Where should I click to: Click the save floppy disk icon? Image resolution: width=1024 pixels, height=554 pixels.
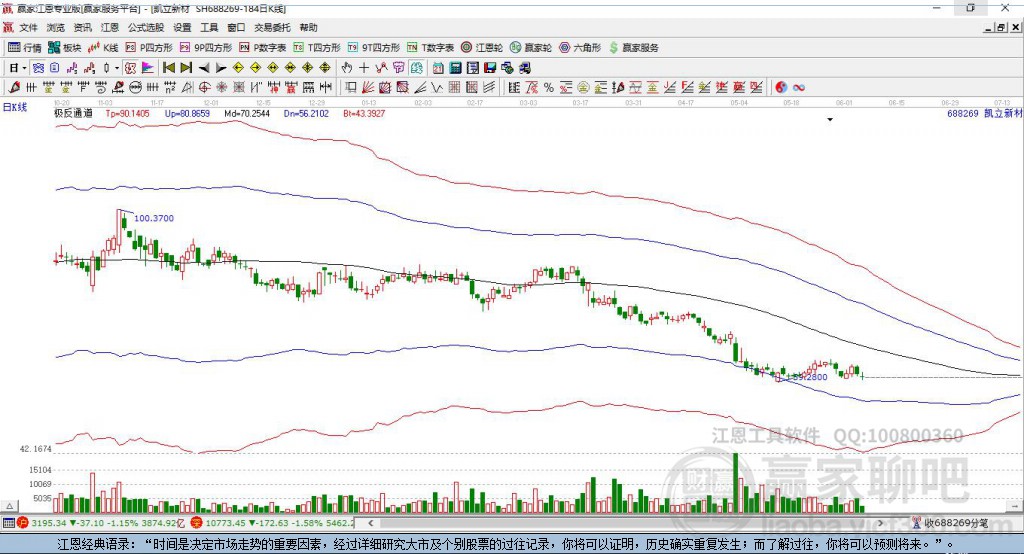[490, 68]
